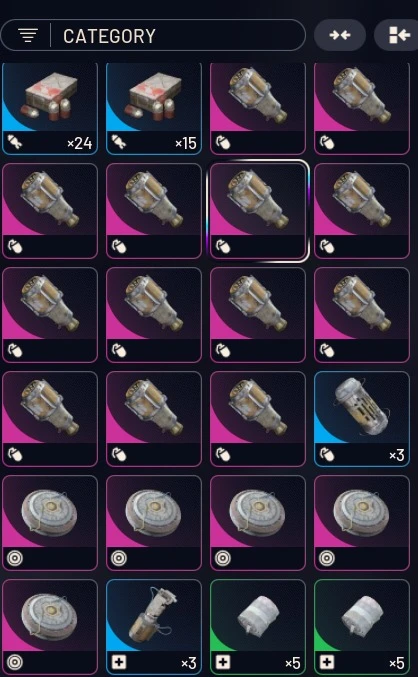The width and height of the screenshot is (418, 677).
Task: Click the stack-with-left-arrow sort button
Action: click(399, 35)
